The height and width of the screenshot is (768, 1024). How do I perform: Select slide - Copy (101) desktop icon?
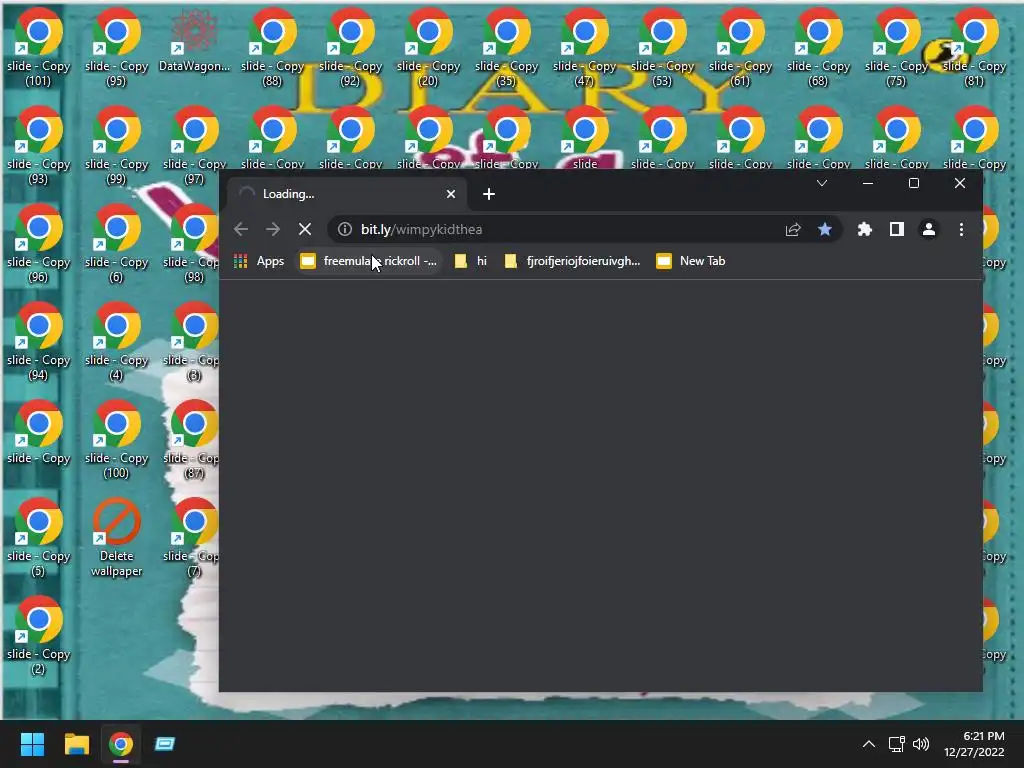(39, 48)
